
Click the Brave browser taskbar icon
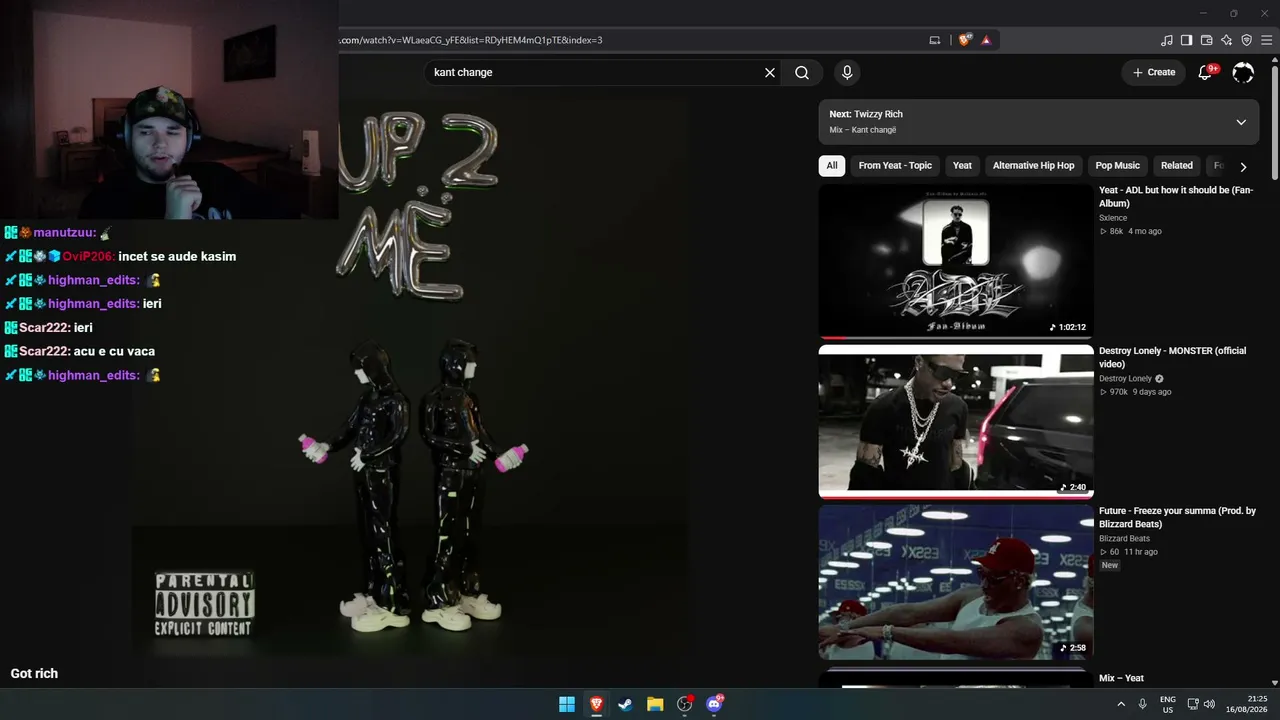pos(596,704)
